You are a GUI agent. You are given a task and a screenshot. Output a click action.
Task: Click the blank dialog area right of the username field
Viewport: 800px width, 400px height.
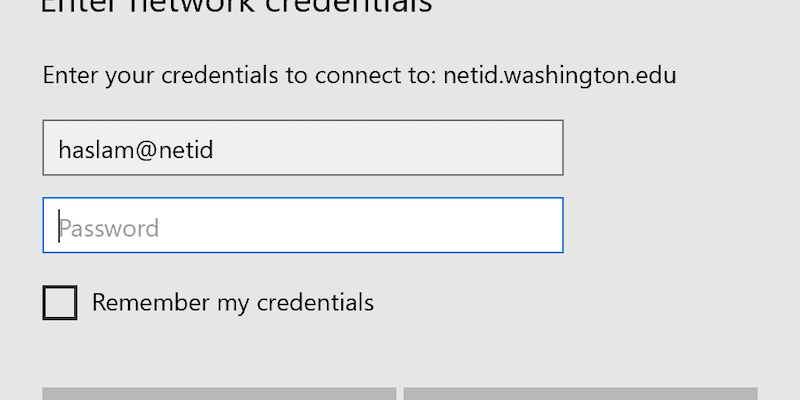pyautogui.click(x=679, y=148)
